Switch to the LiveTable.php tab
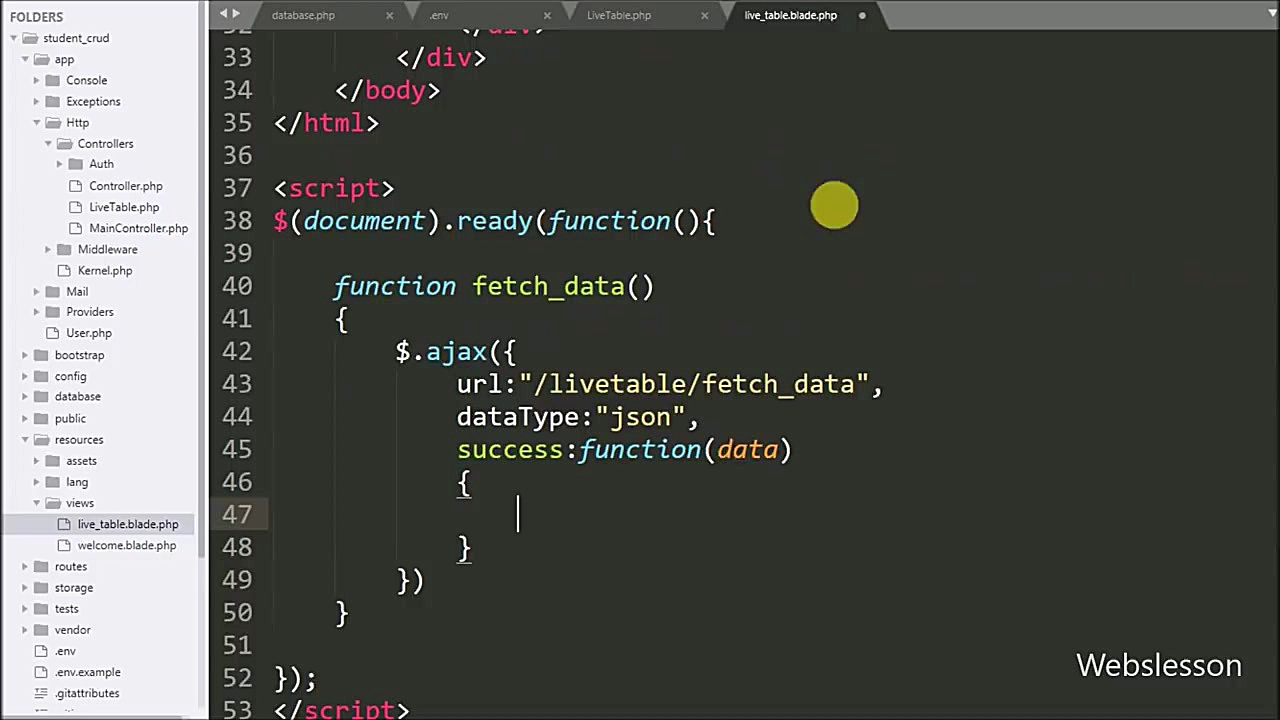The height and width of the screenshot is (720, 1280). (619, 15)
